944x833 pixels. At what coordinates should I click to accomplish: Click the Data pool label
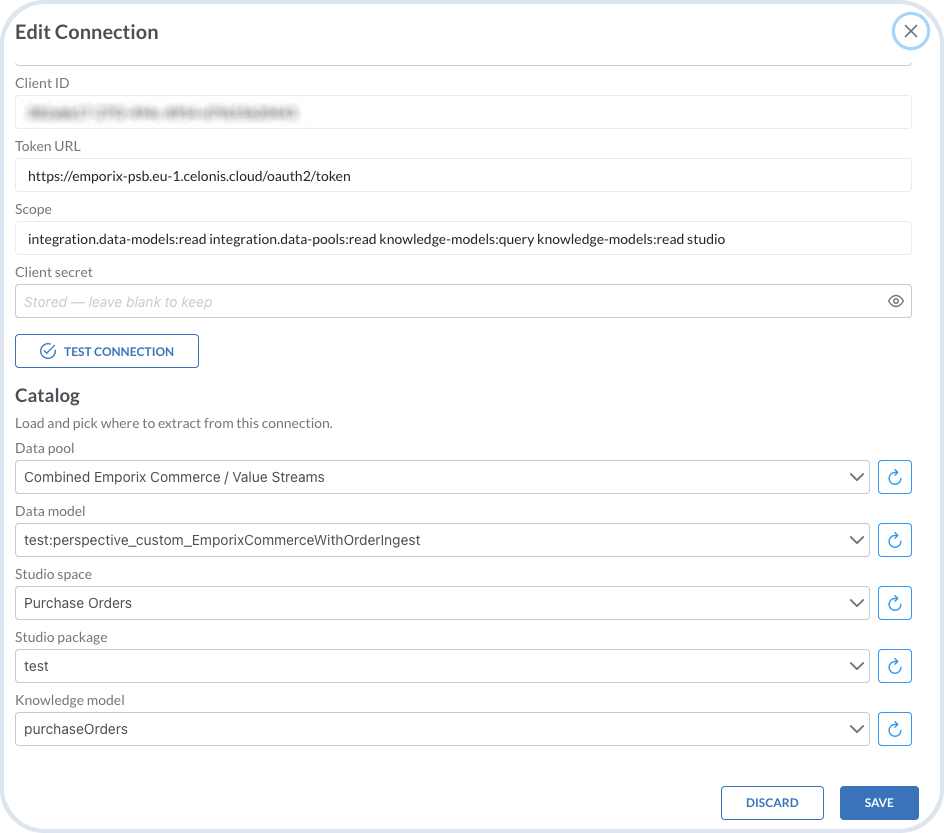pos(45,448)
